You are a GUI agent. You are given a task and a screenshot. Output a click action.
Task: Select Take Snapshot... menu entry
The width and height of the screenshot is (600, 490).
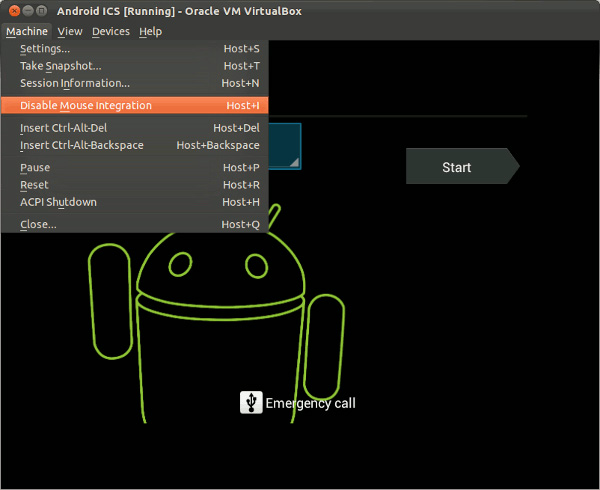tap(135, 66)
